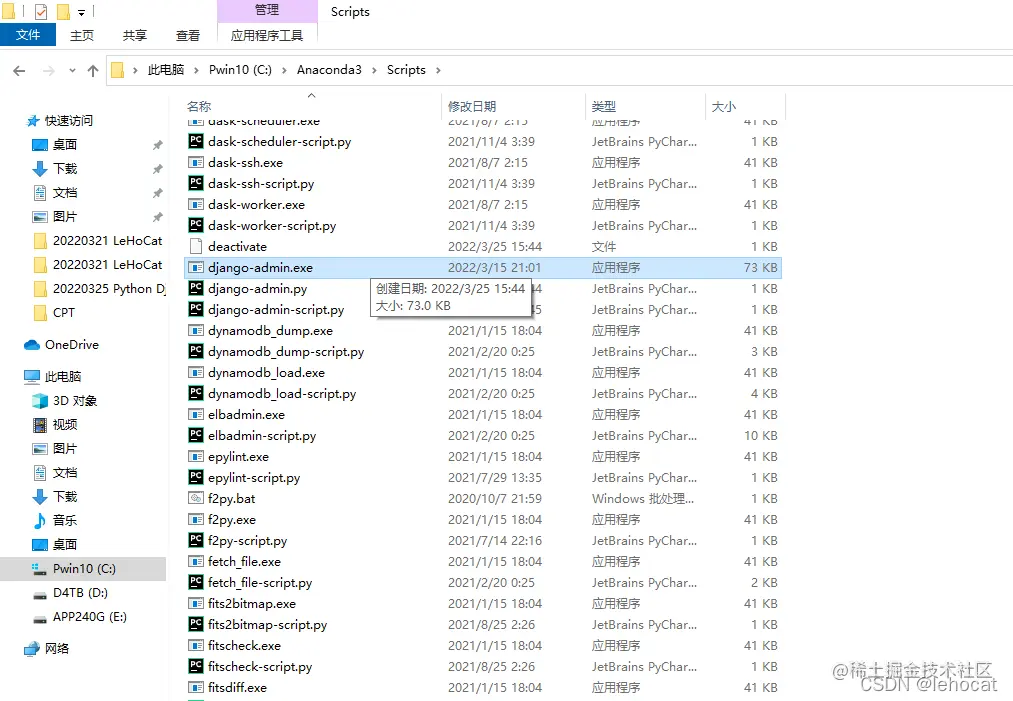Select the deactivate file icon
Viewport: 1013px width, 701px height.
pos(196,246)
